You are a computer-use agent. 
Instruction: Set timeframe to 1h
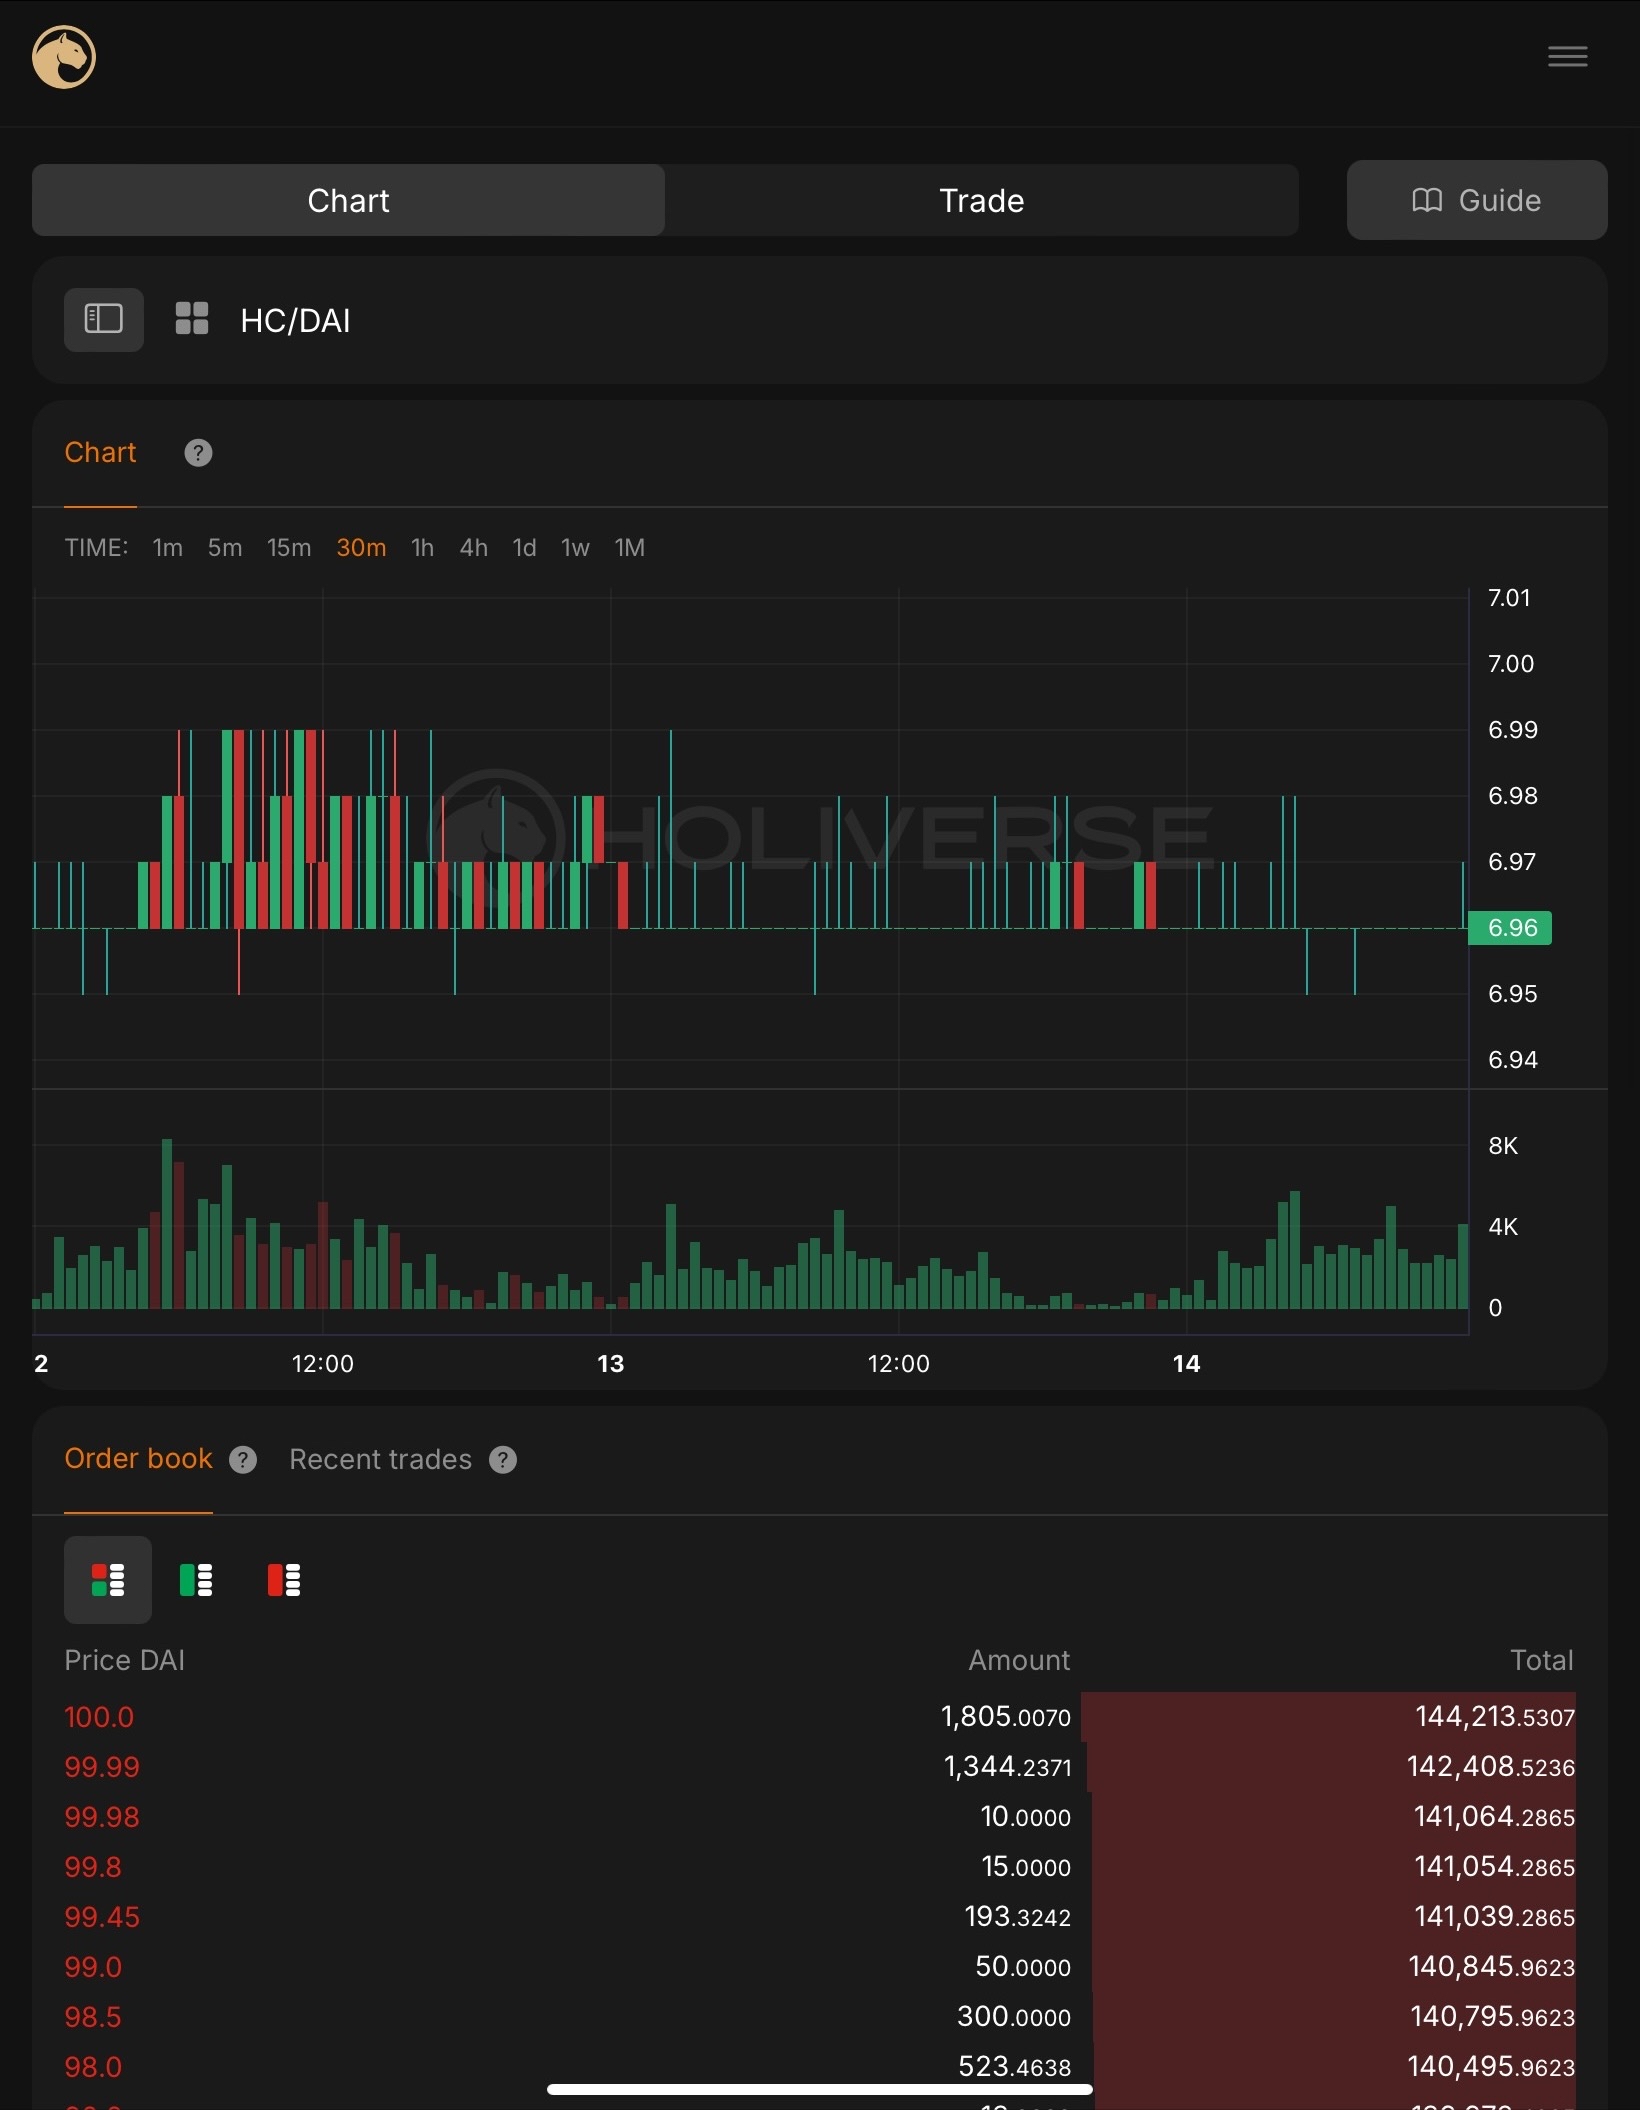422,548
